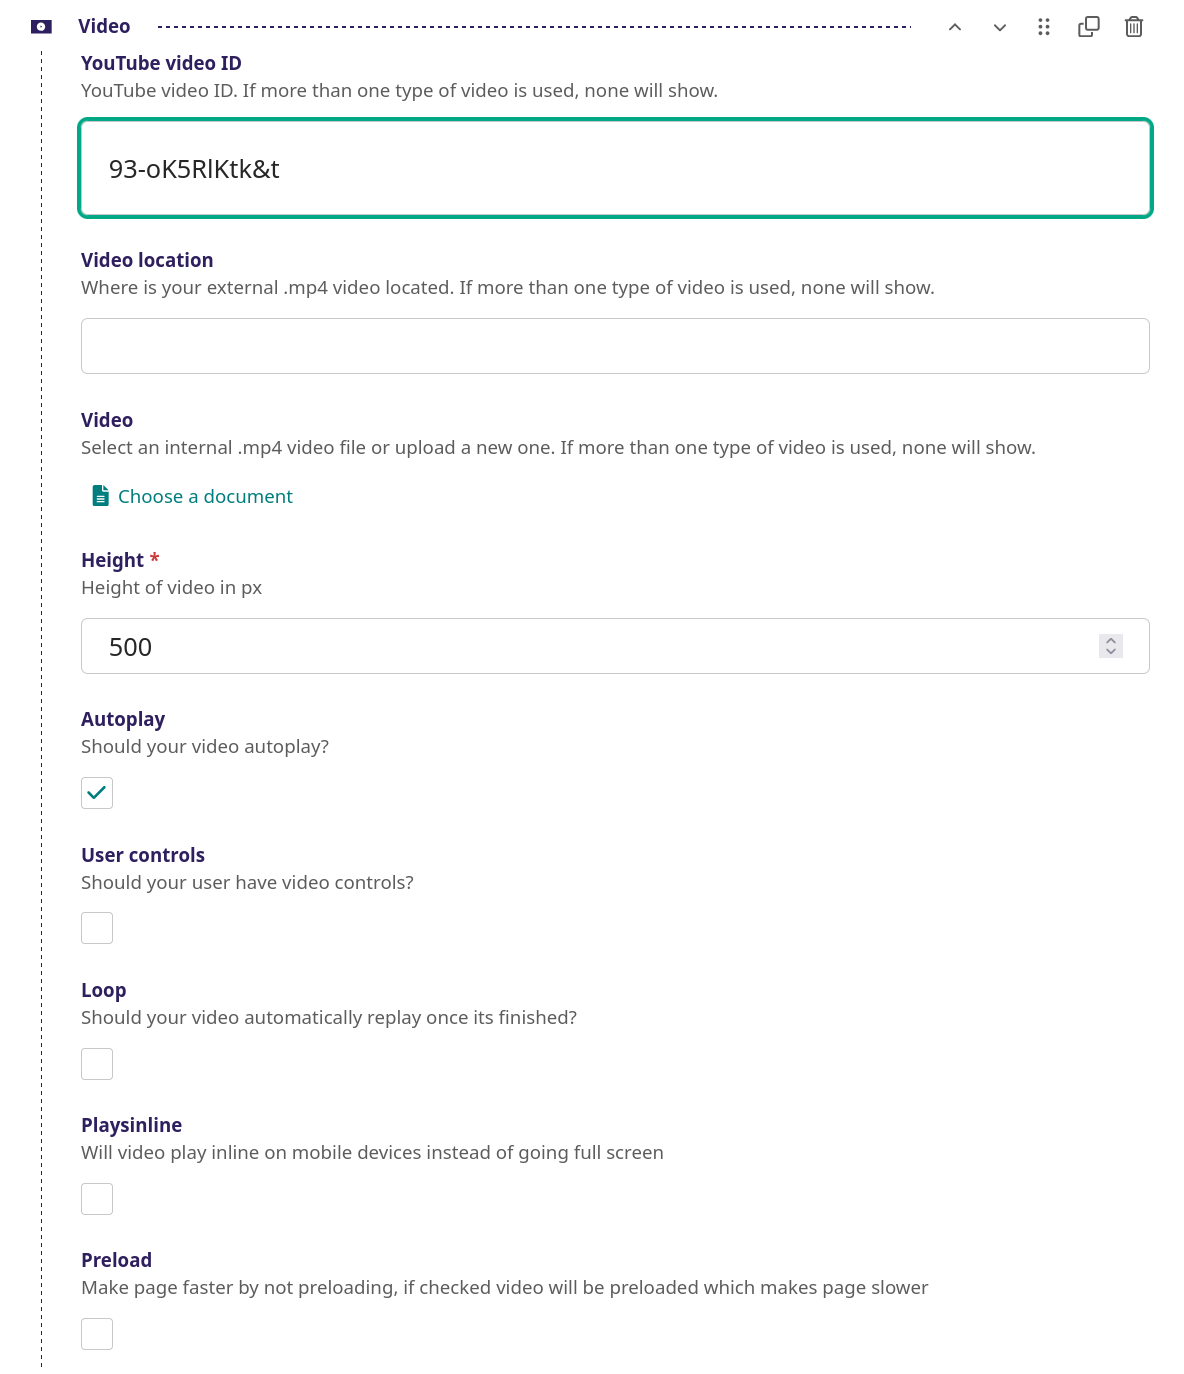This screenshot has height=1374, width=1184.
Task: Click the Video block type icon
Action: click(41, 27)
